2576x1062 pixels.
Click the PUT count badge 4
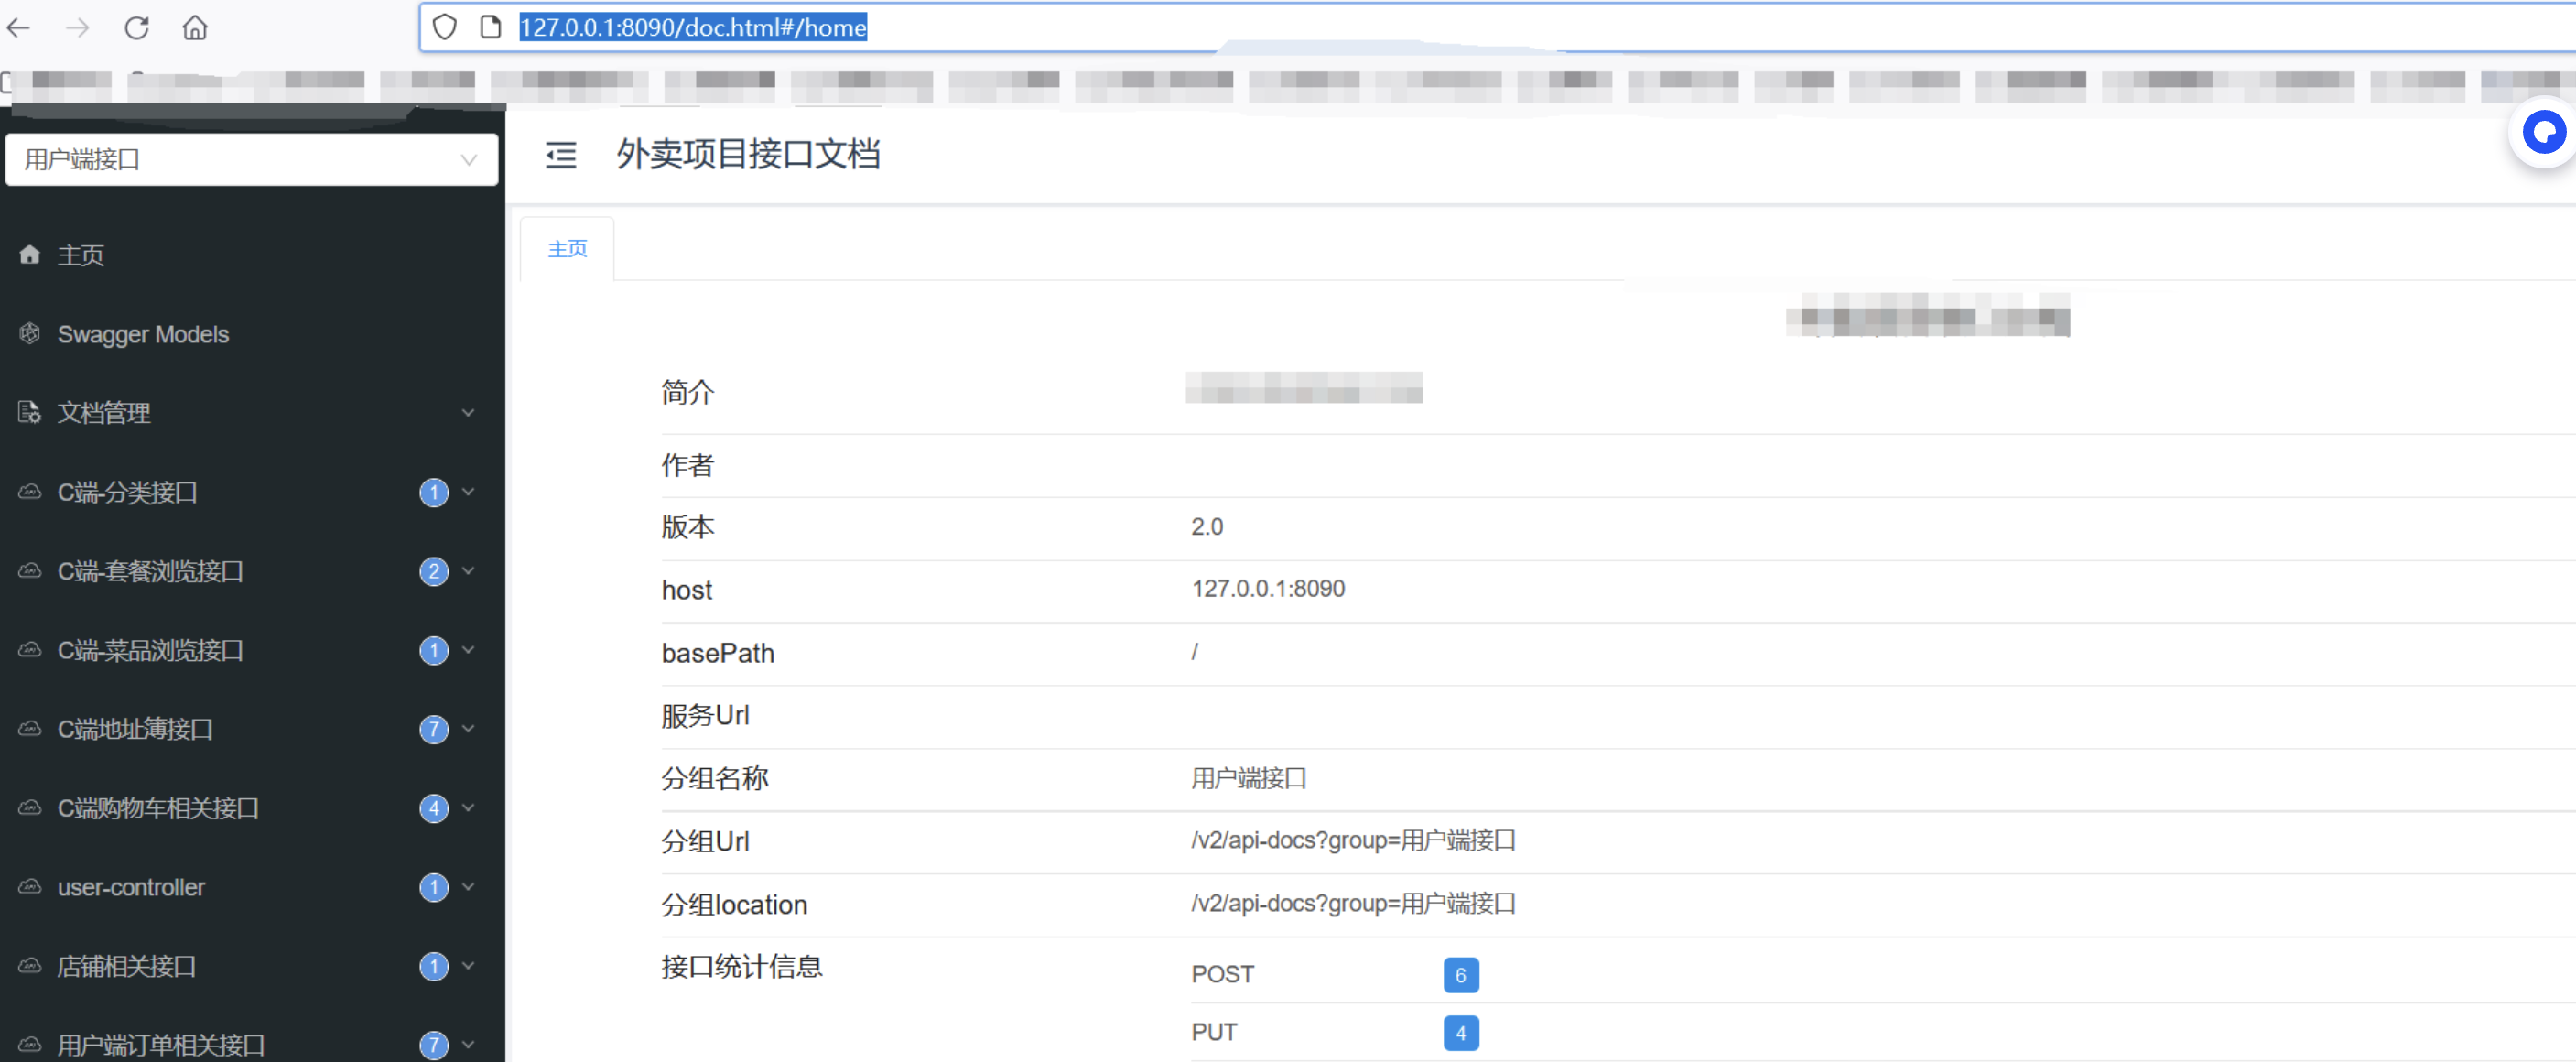click(x=1460, y=1032)
